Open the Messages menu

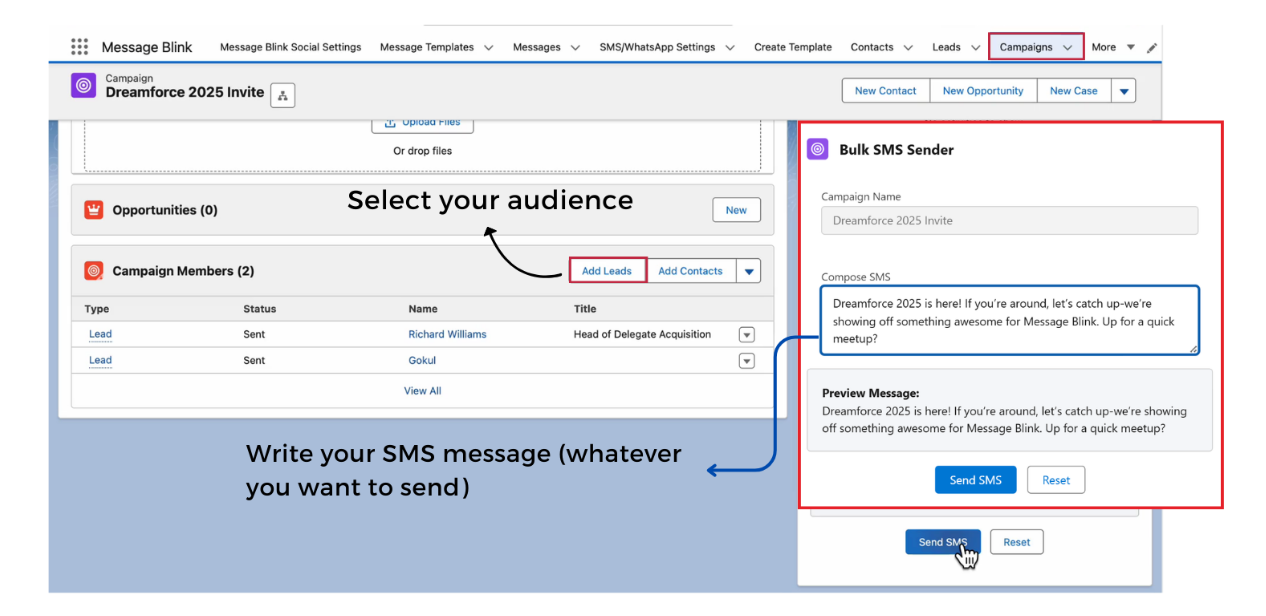[545, 46]
